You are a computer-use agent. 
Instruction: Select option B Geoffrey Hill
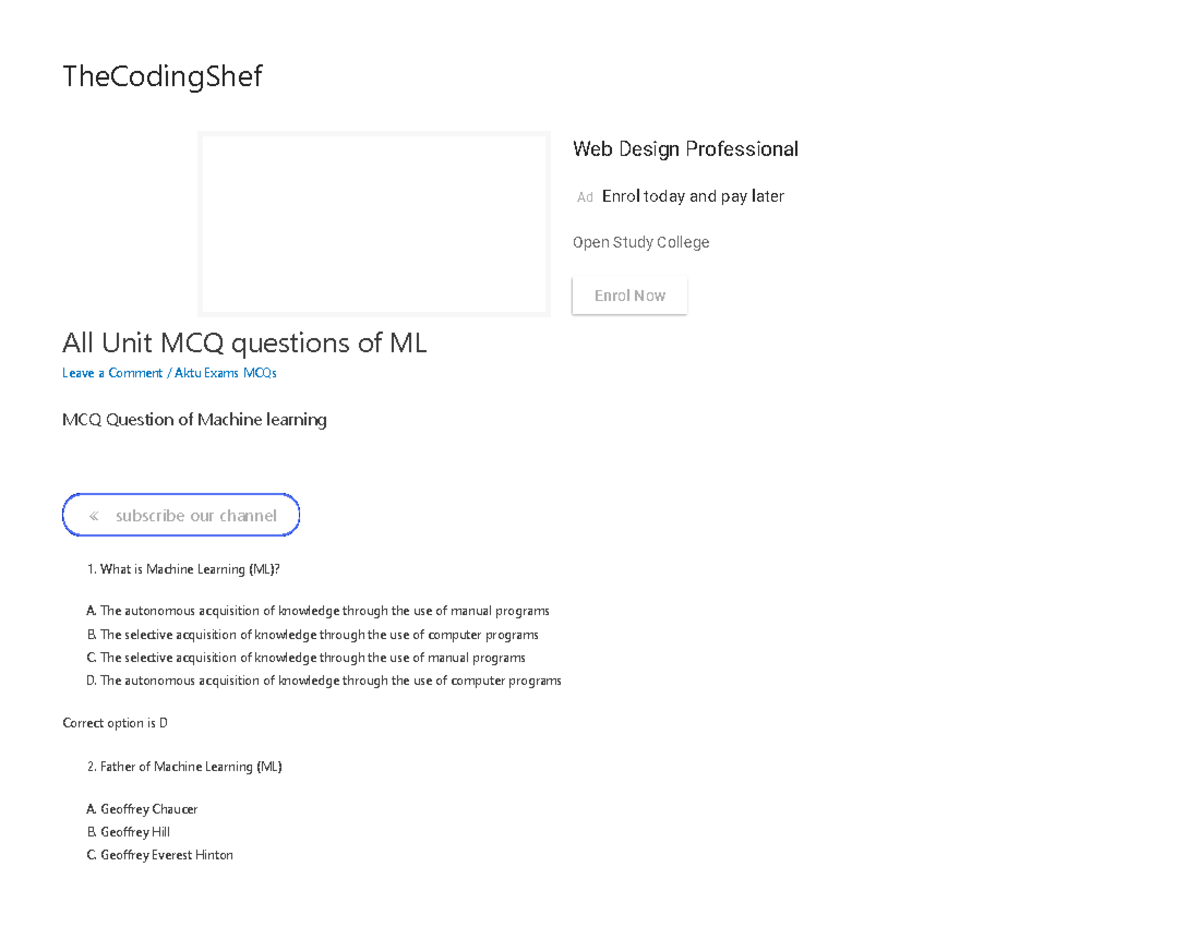[x=128, y=831]
